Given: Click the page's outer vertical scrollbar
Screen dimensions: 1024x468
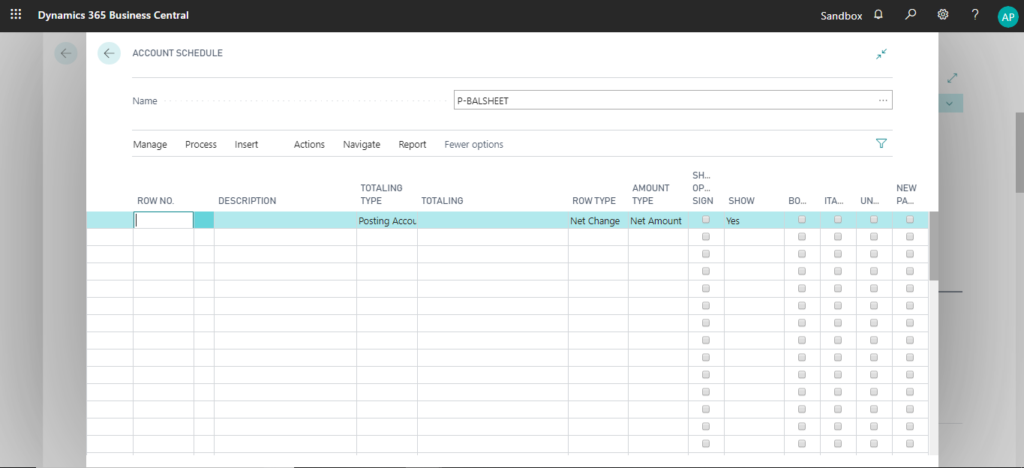Looking at the screenshot, I should point(1019,151).
